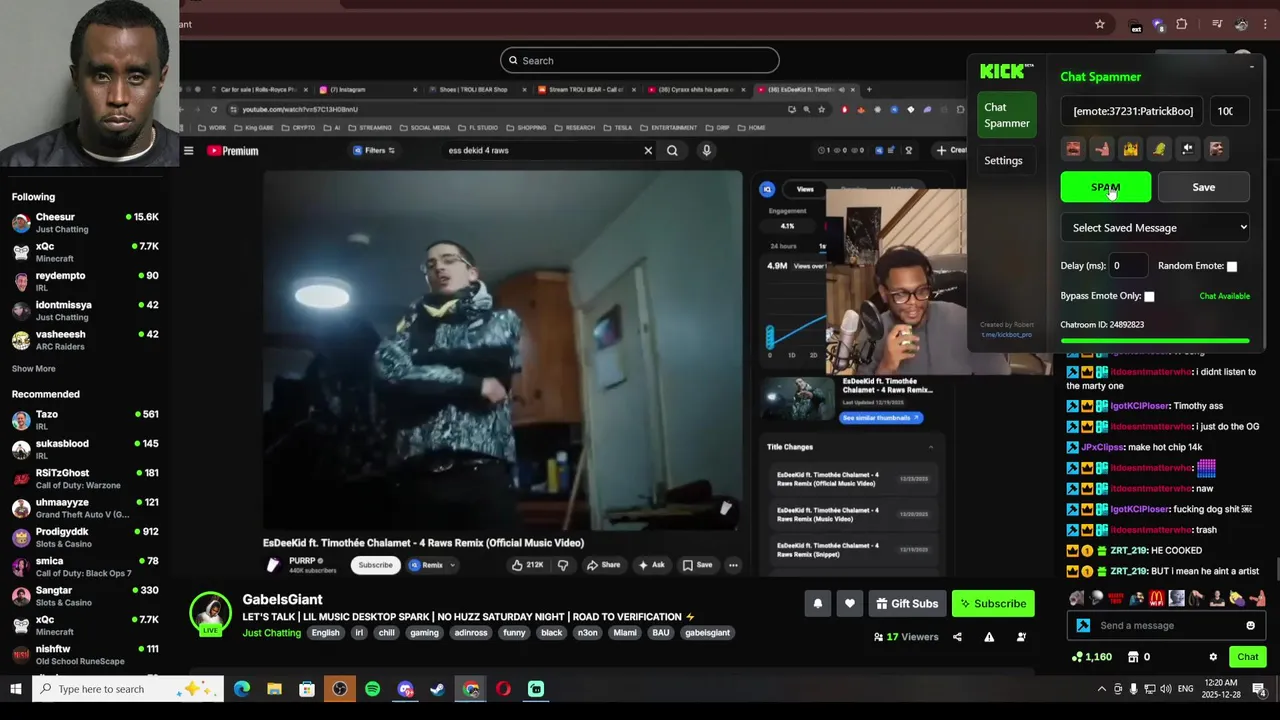Click the n3on stream tag

(x=587, y=633)
